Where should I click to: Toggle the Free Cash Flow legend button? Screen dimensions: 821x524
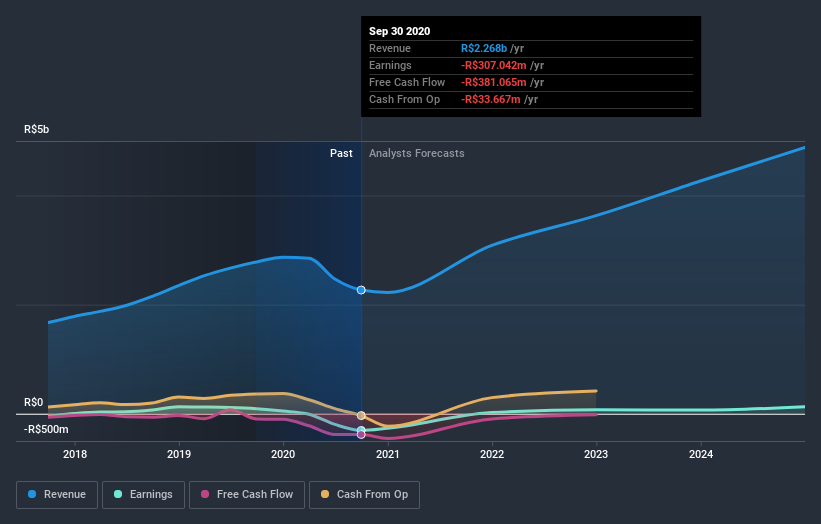[x=247, y=495]
